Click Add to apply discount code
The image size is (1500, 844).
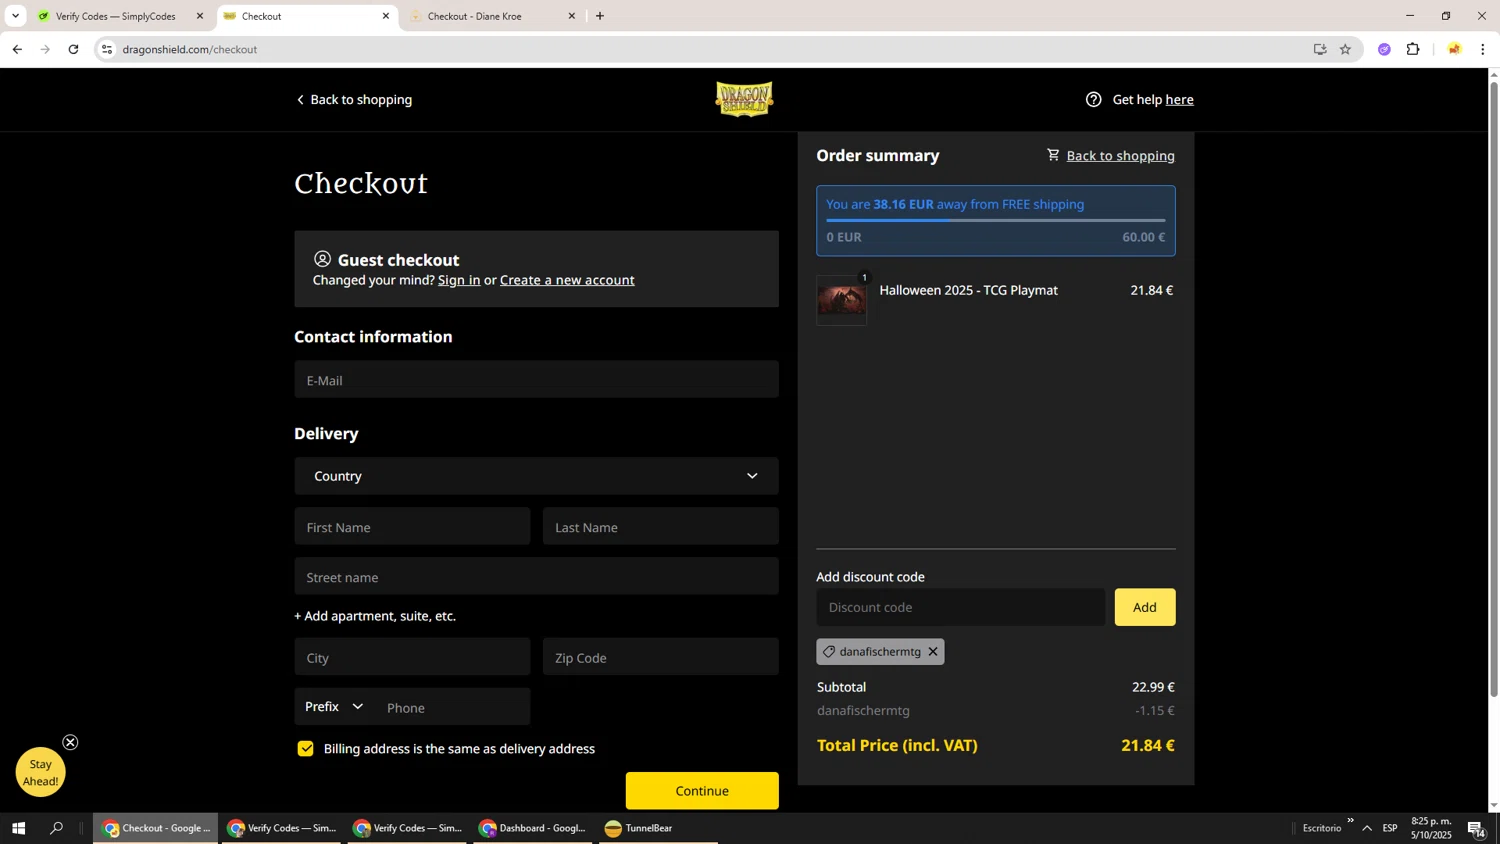point(1145,607)
